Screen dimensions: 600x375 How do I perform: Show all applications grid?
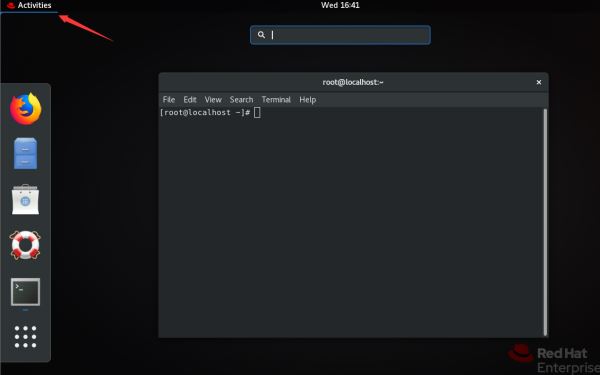tap(25, 337)
